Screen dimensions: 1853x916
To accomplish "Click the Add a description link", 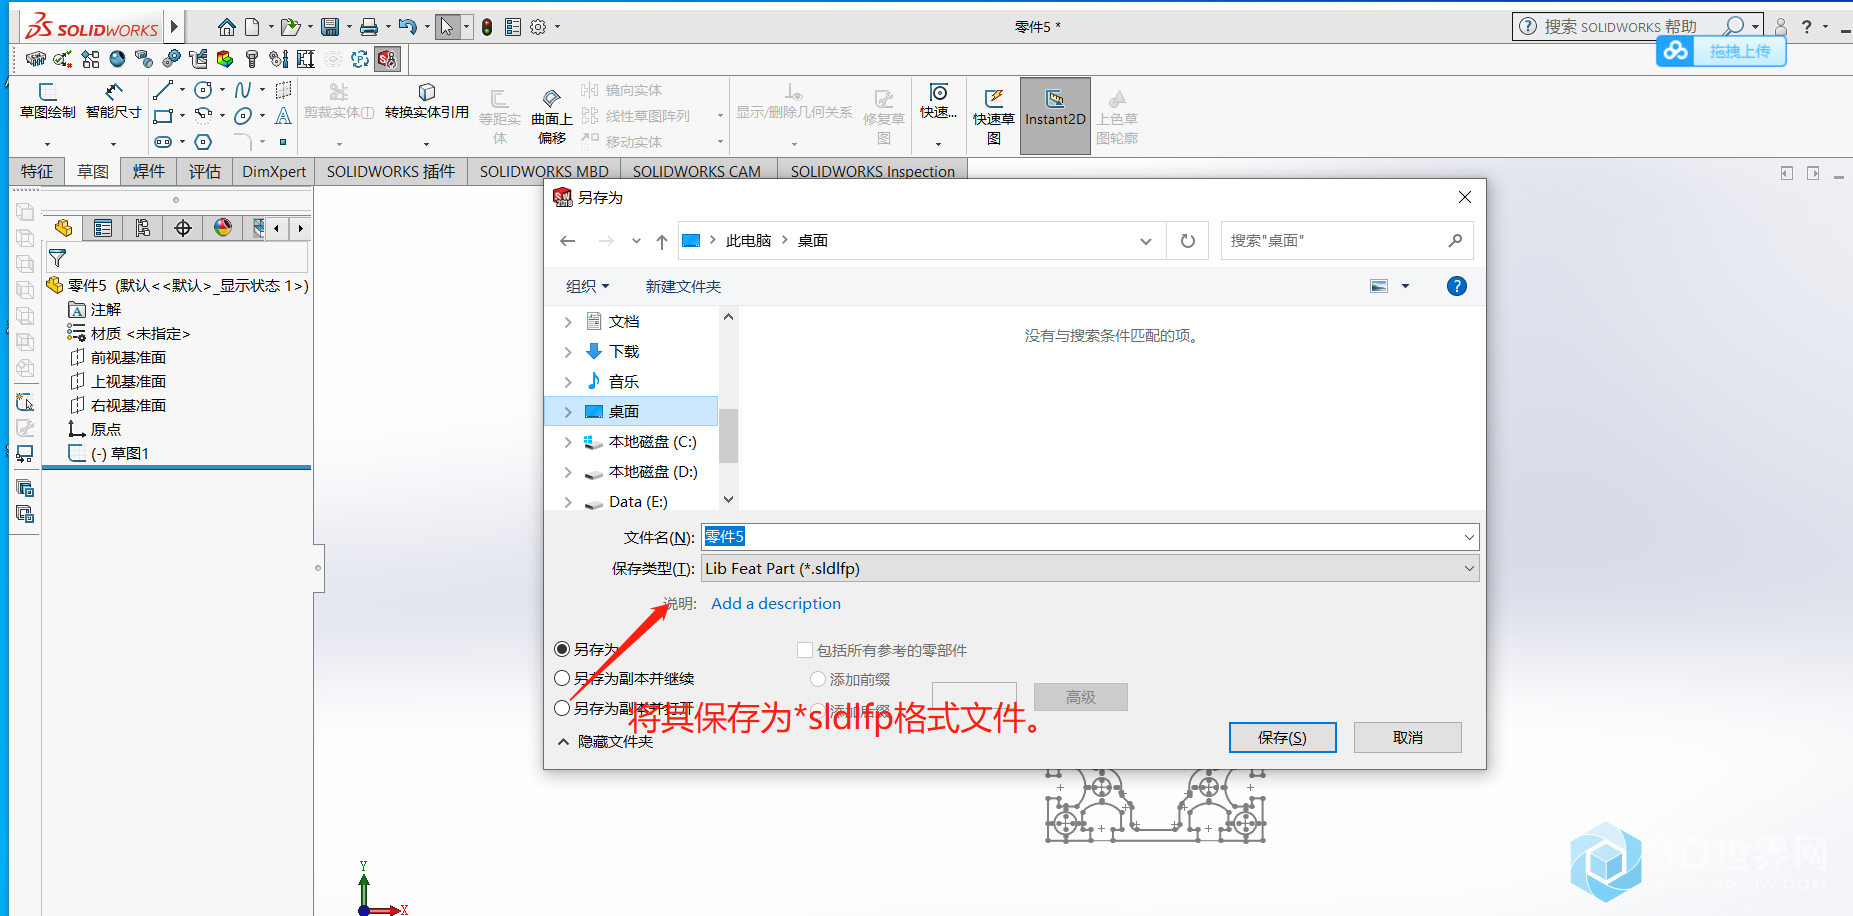I will click(x=776, y=604).
